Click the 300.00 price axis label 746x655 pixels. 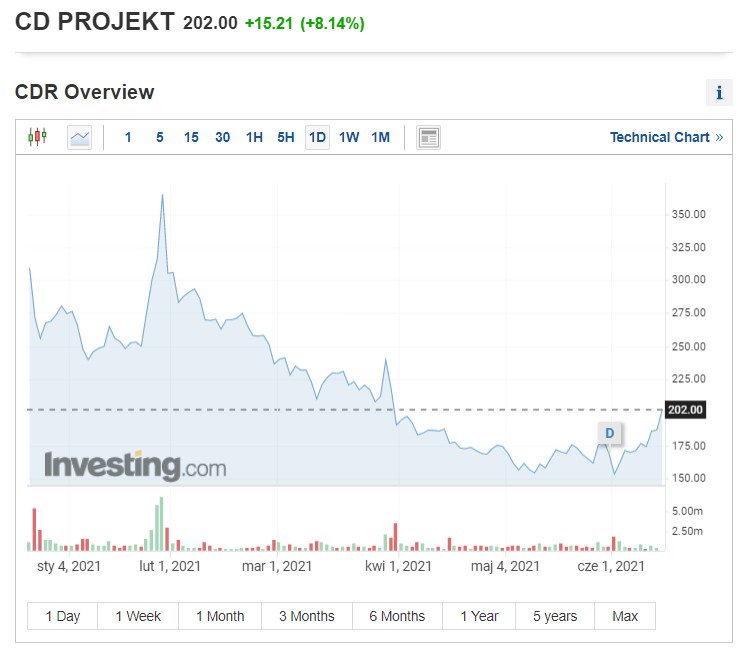coord(688,280)
